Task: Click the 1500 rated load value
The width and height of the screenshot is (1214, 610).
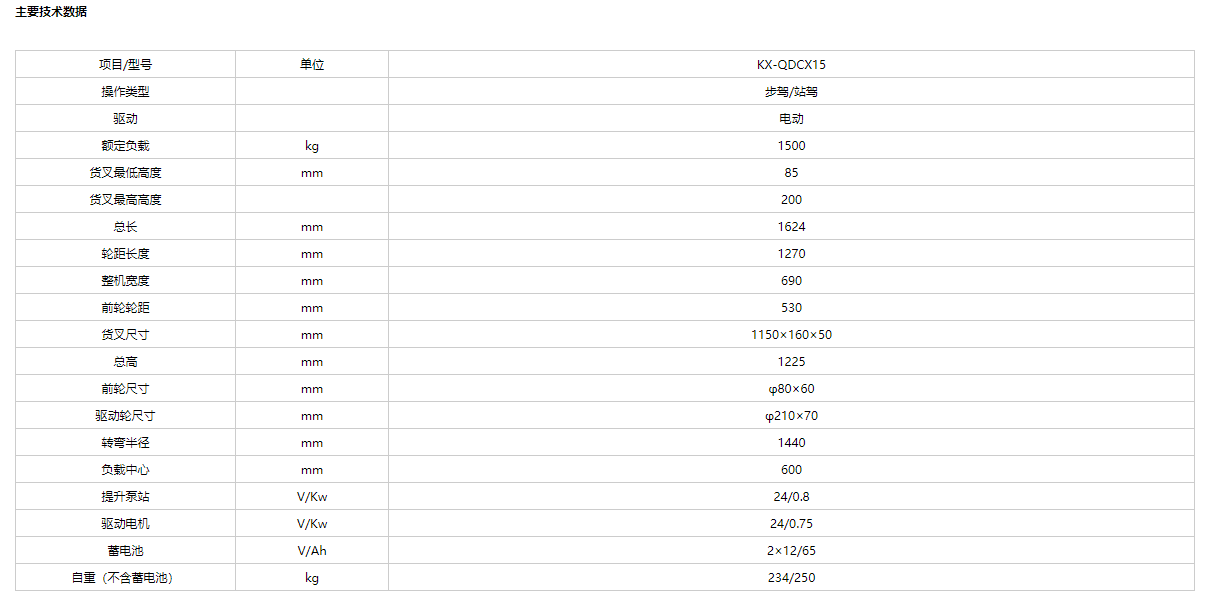Action: [791, 145]
